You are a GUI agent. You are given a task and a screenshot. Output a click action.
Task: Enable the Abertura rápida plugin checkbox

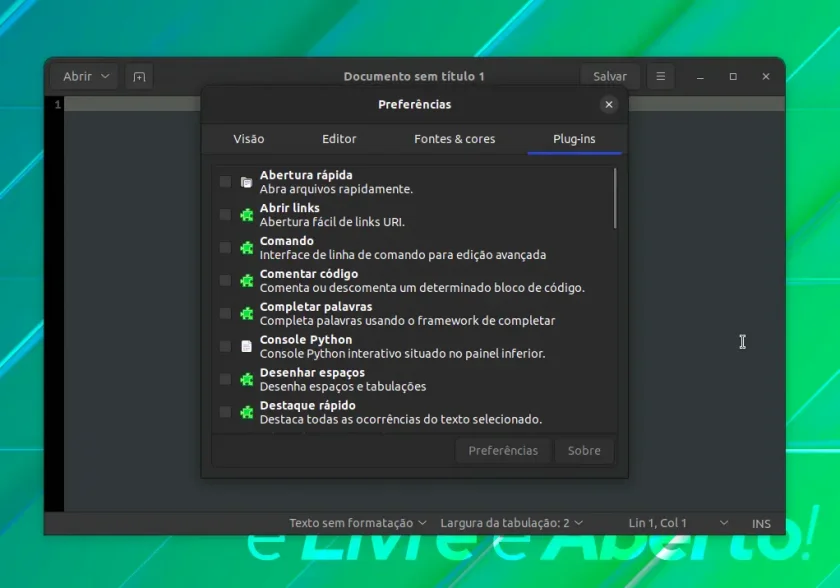[x=226, y=182]
